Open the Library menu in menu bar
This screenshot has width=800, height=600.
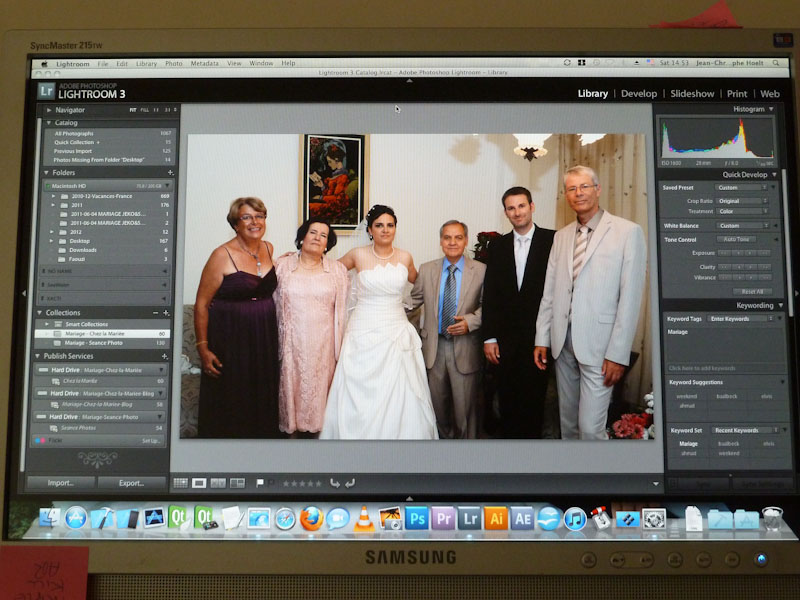click(x=146, y=64)
